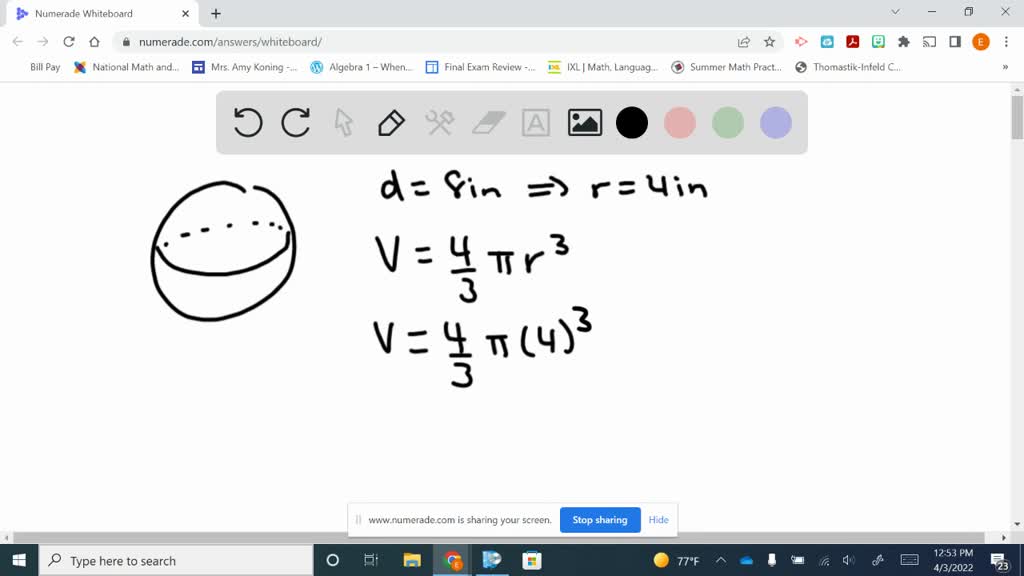Select the pencil drawing tool
1024x576 pixels.
389,122
